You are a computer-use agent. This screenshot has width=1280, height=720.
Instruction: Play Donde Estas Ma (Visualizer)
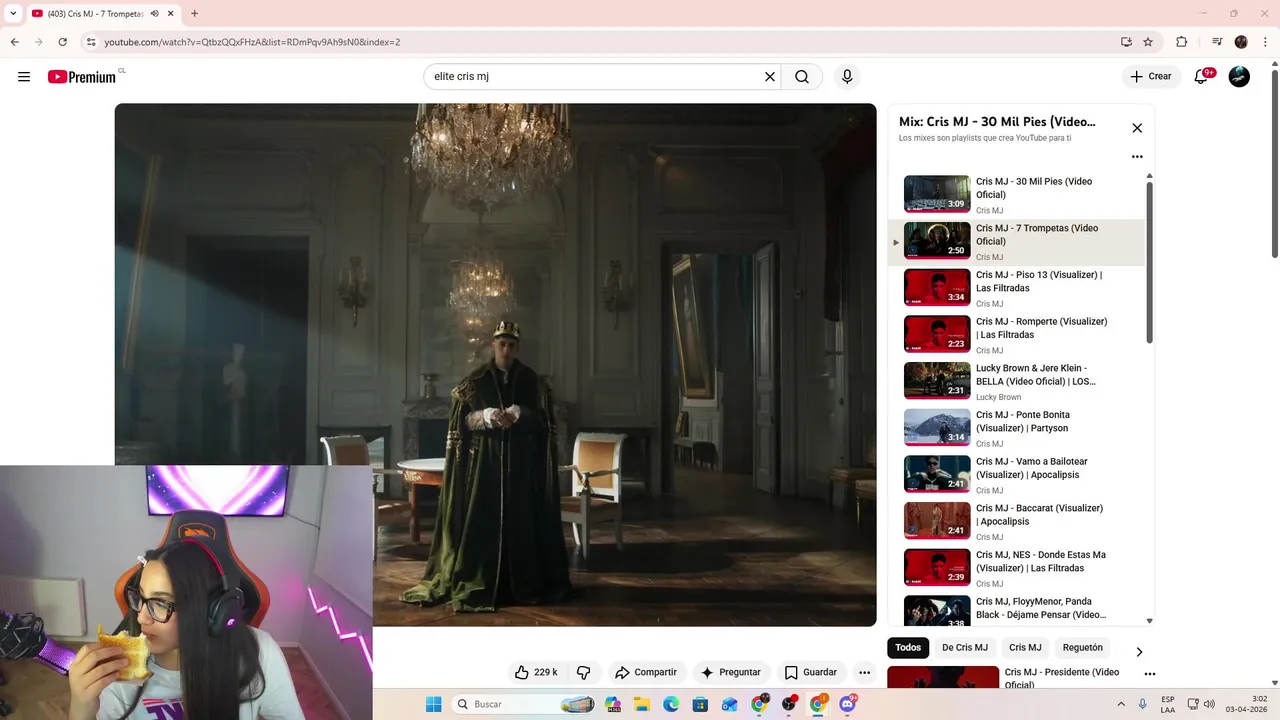pos(1015,568)
